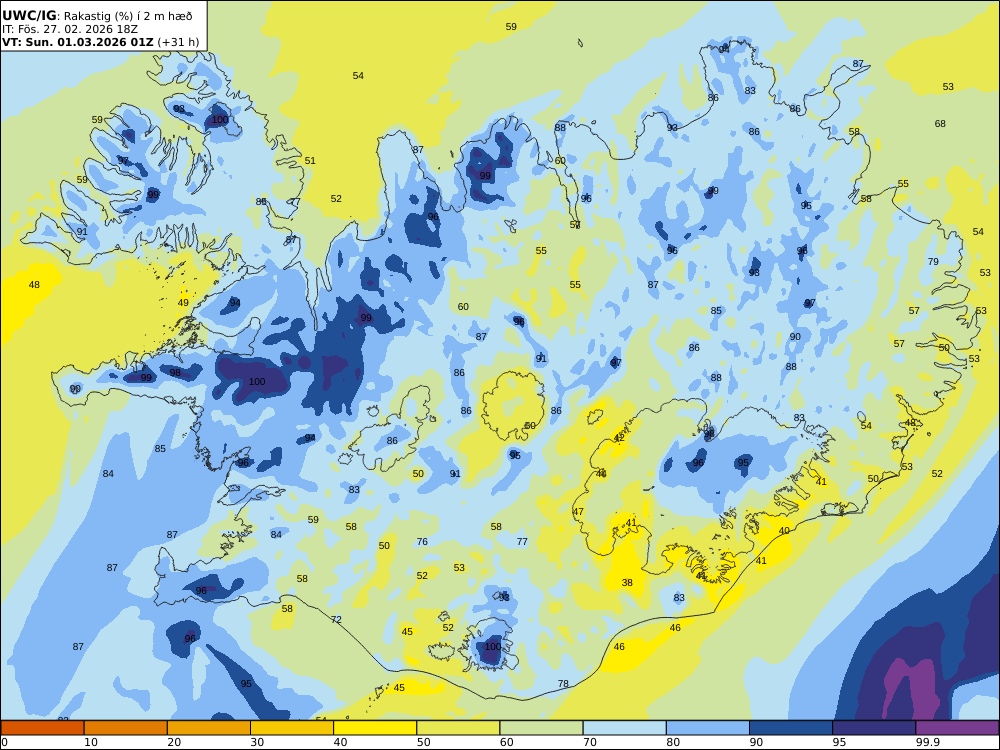
Task: Click the legend tick label 20
Action: [x=174, y=742]
